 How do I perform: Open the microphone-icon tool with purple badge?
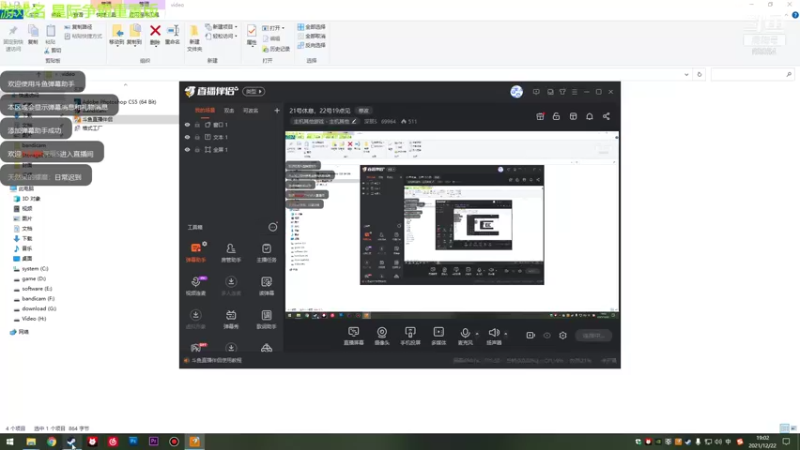coord(195,286)
